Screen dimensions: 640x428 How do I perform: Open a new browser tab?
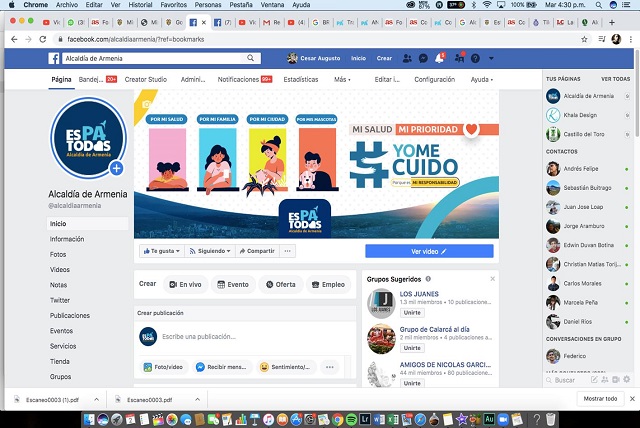611,22
